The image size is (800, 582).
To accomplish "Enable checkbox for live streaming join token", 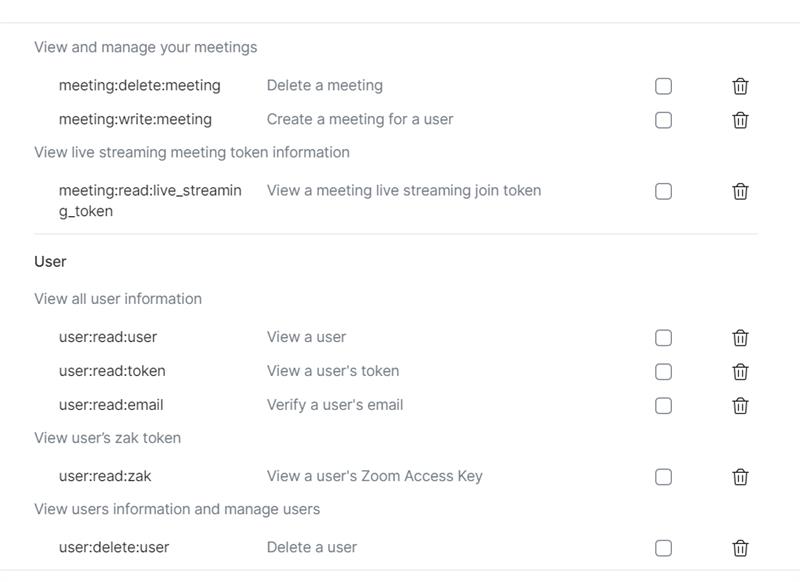I will (663, 192).
